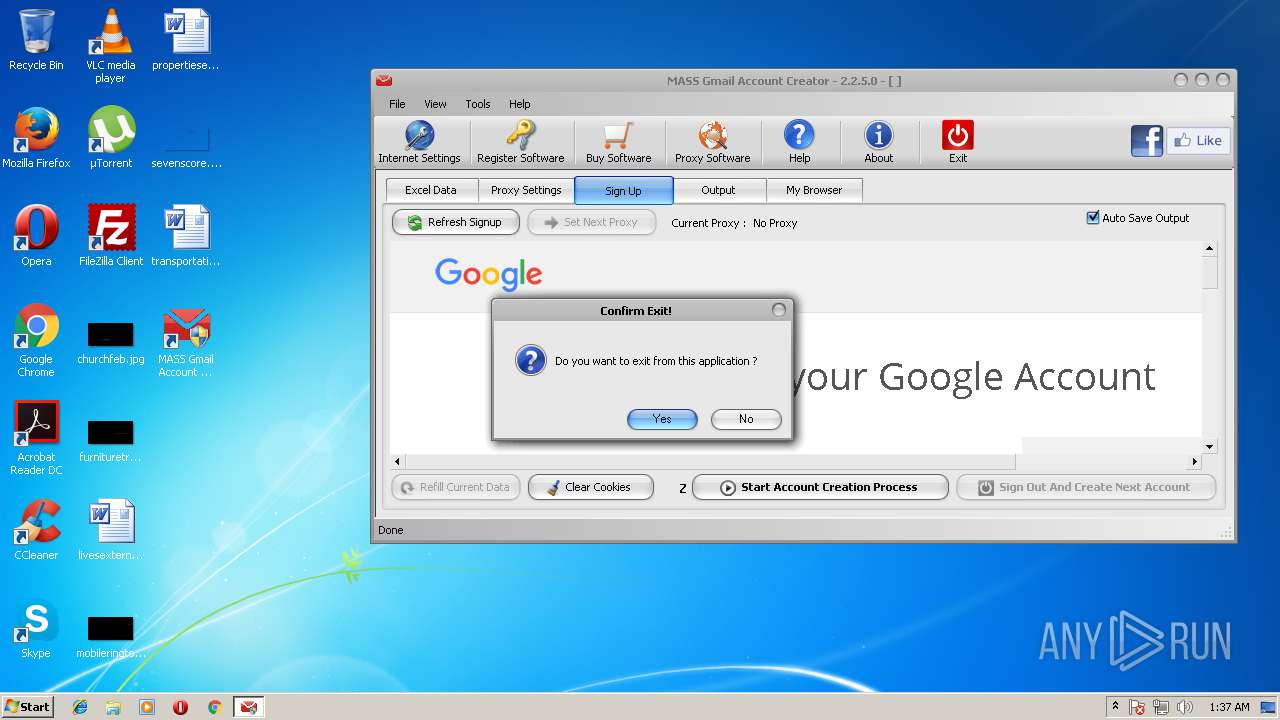Click Chrome icon in taskbar
This screenshot has width=1280, height=720.
(x=214, y=707)
